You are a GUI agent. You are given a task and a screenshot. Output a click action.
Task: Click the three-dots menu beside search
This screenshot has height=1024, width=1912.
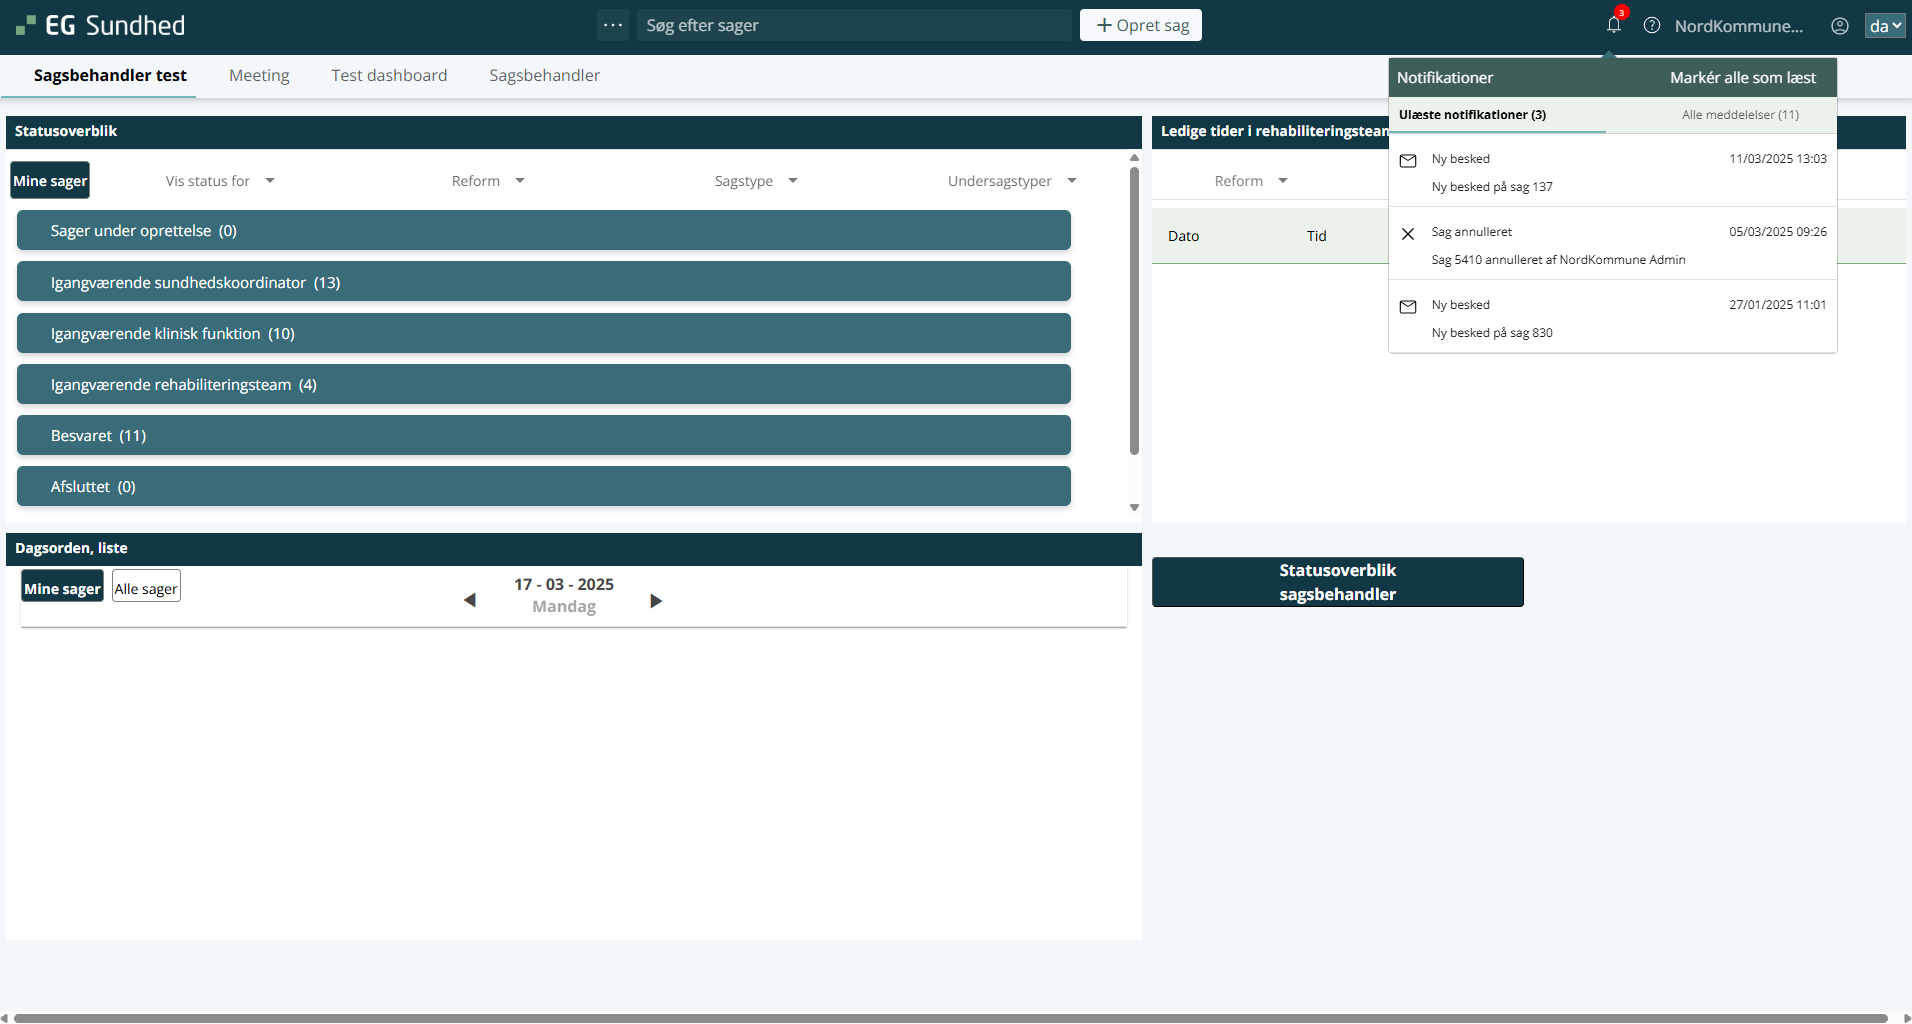613,25
